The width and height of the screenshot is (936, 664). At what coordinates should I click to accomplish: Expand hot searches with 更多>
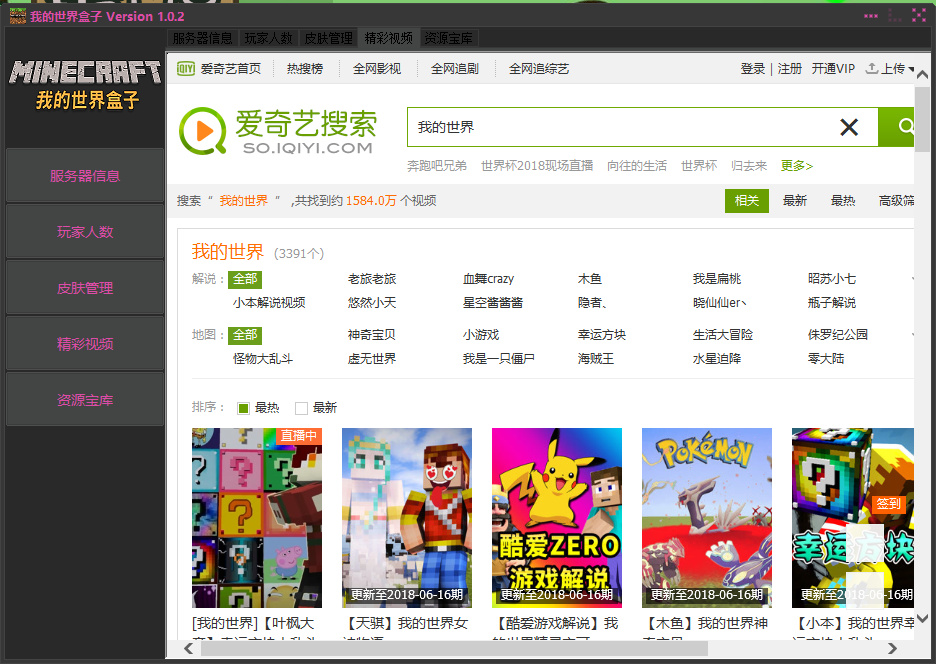pyautogui.click(x=797, y=165)
